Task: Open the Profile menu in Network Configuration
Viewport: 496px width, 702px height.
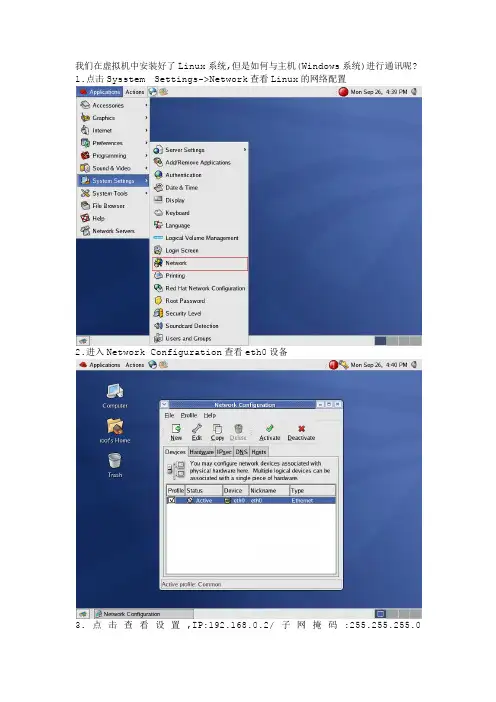Action: pyautogui.click(x=188, y=415)
